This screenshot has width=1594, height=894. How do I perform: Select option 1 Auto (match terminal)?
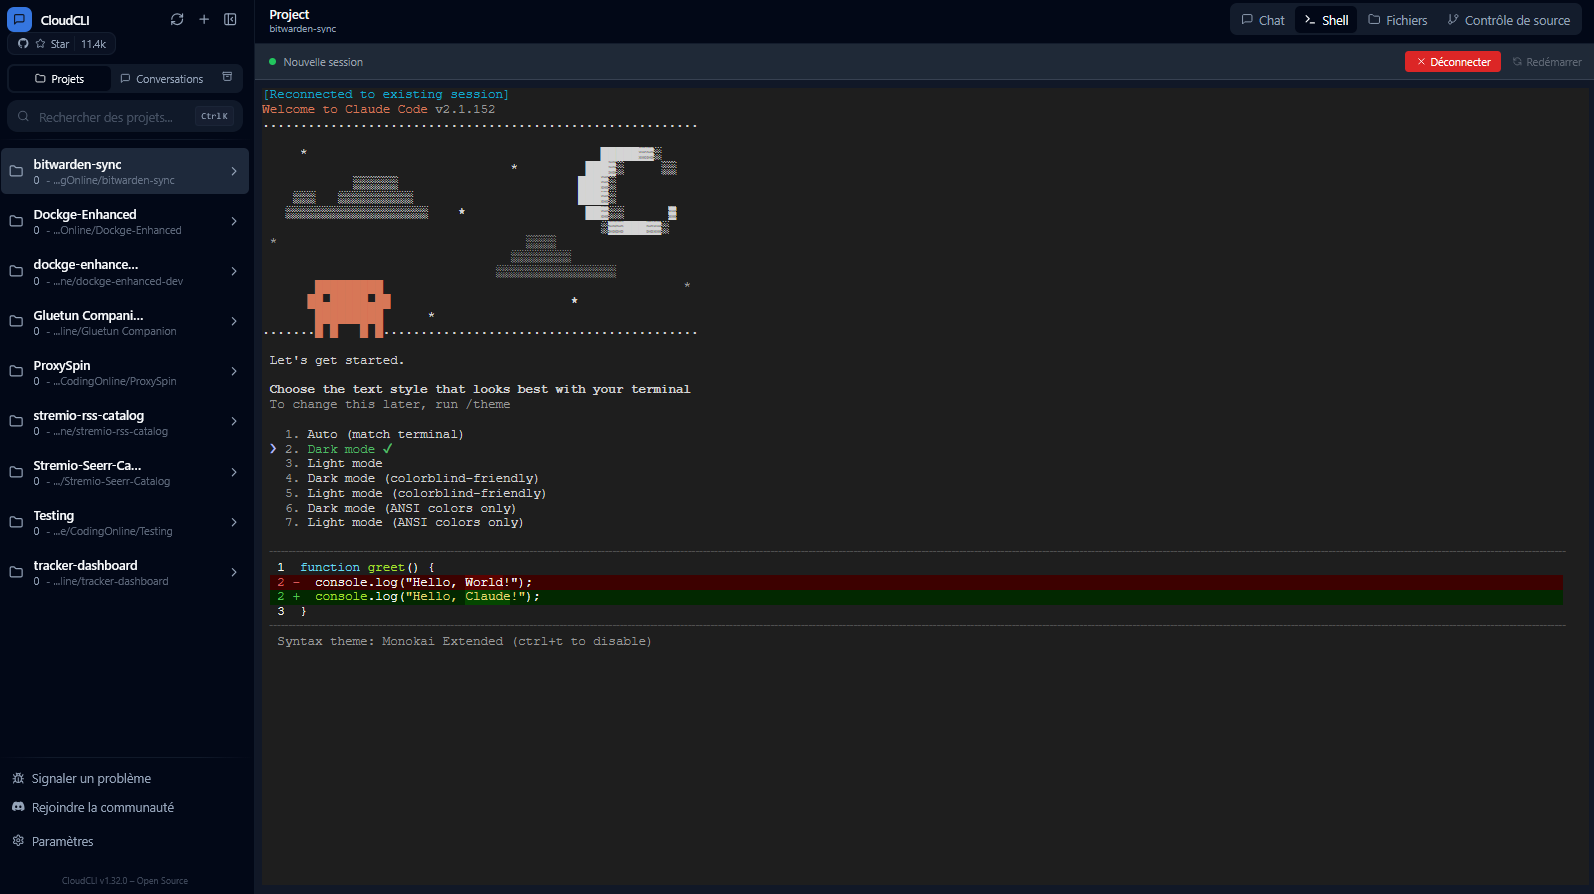374,434
